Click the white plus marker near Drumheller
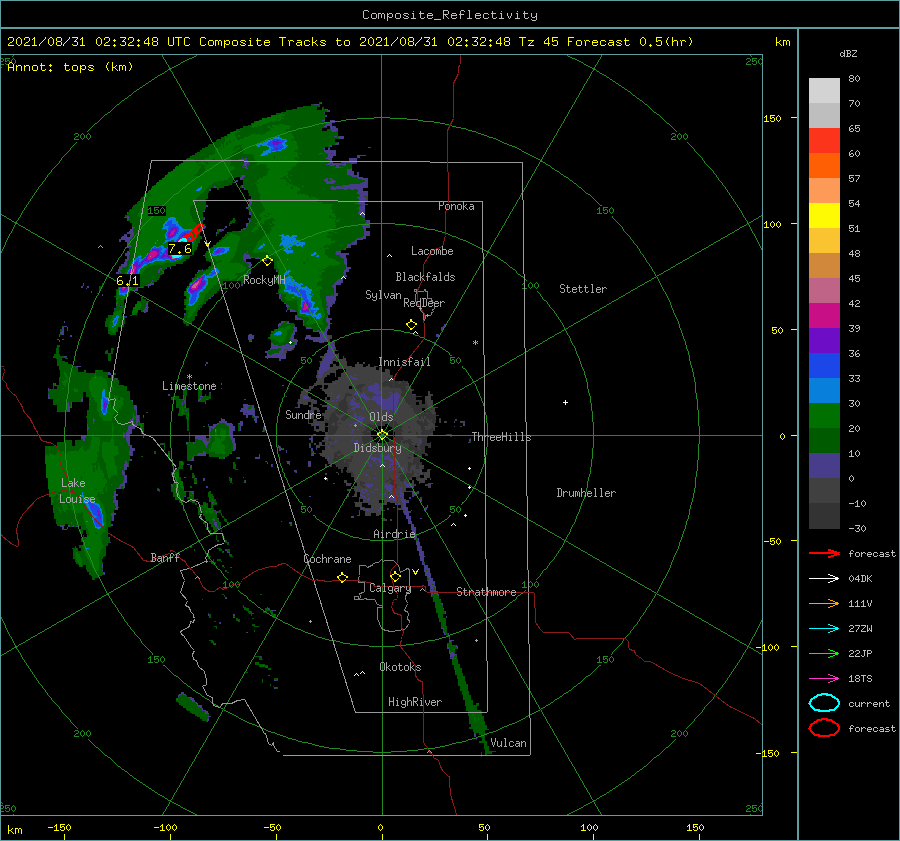900x841 pixels. 565,402
